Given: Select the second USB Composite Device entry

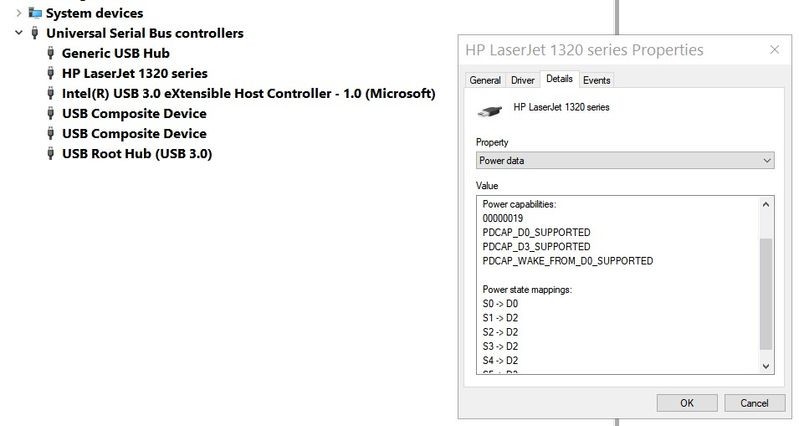Looking at the screenshot, I should click(134, 134).
